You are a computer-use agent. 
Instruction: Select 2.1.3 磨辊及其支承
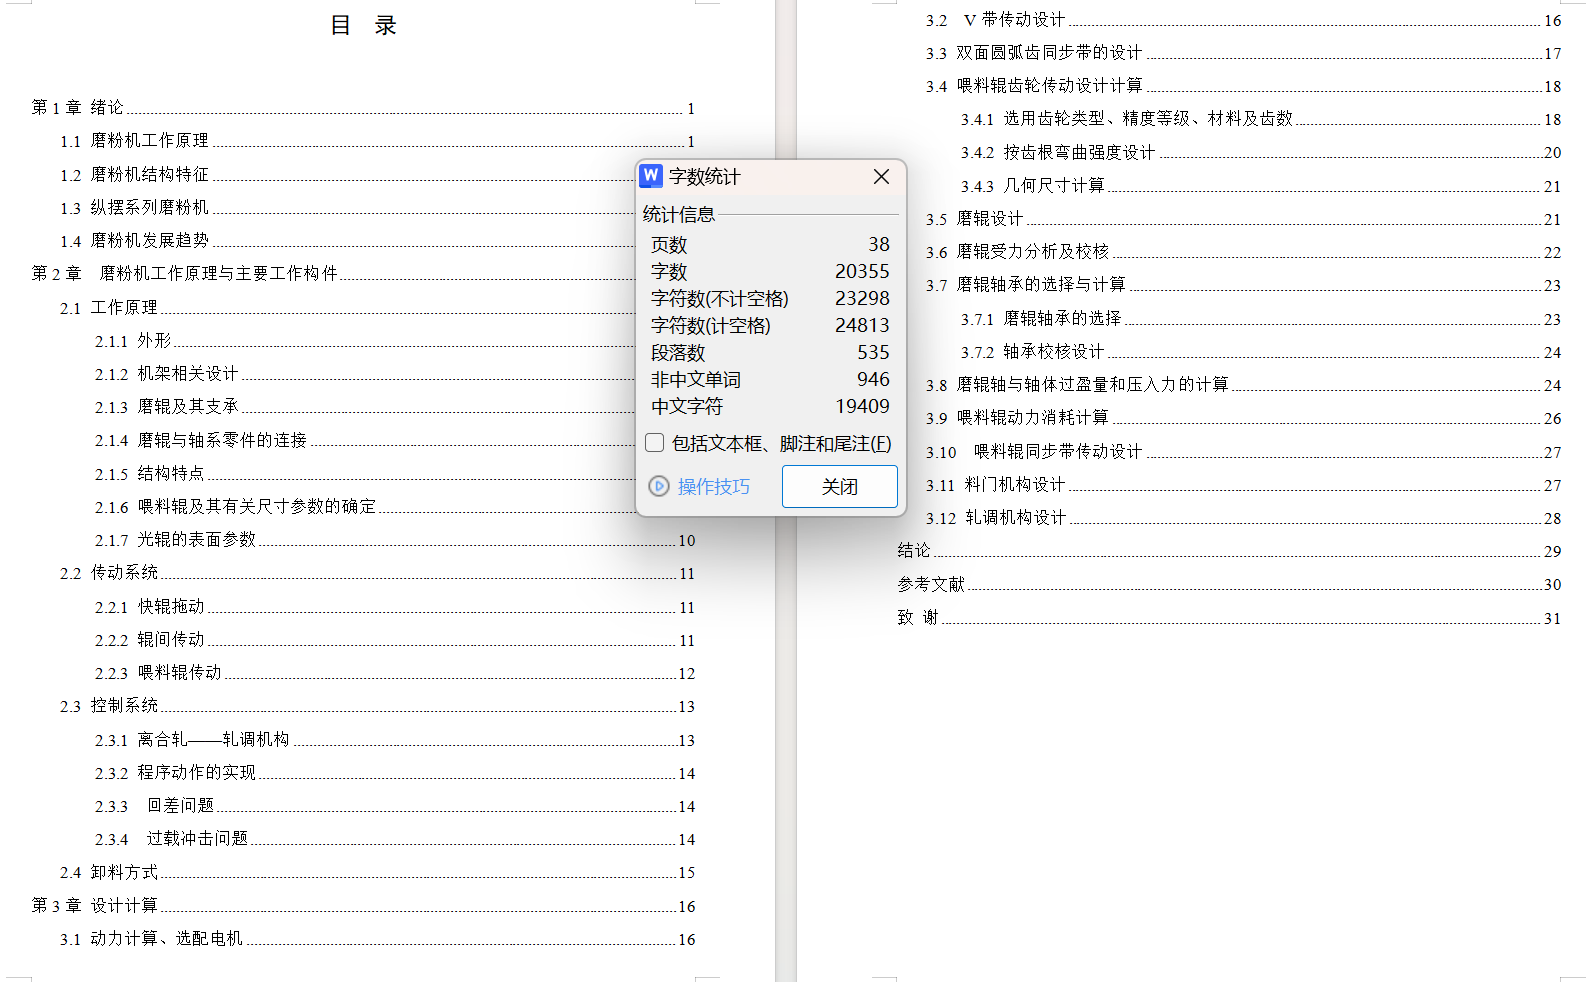tap(365, 407)
